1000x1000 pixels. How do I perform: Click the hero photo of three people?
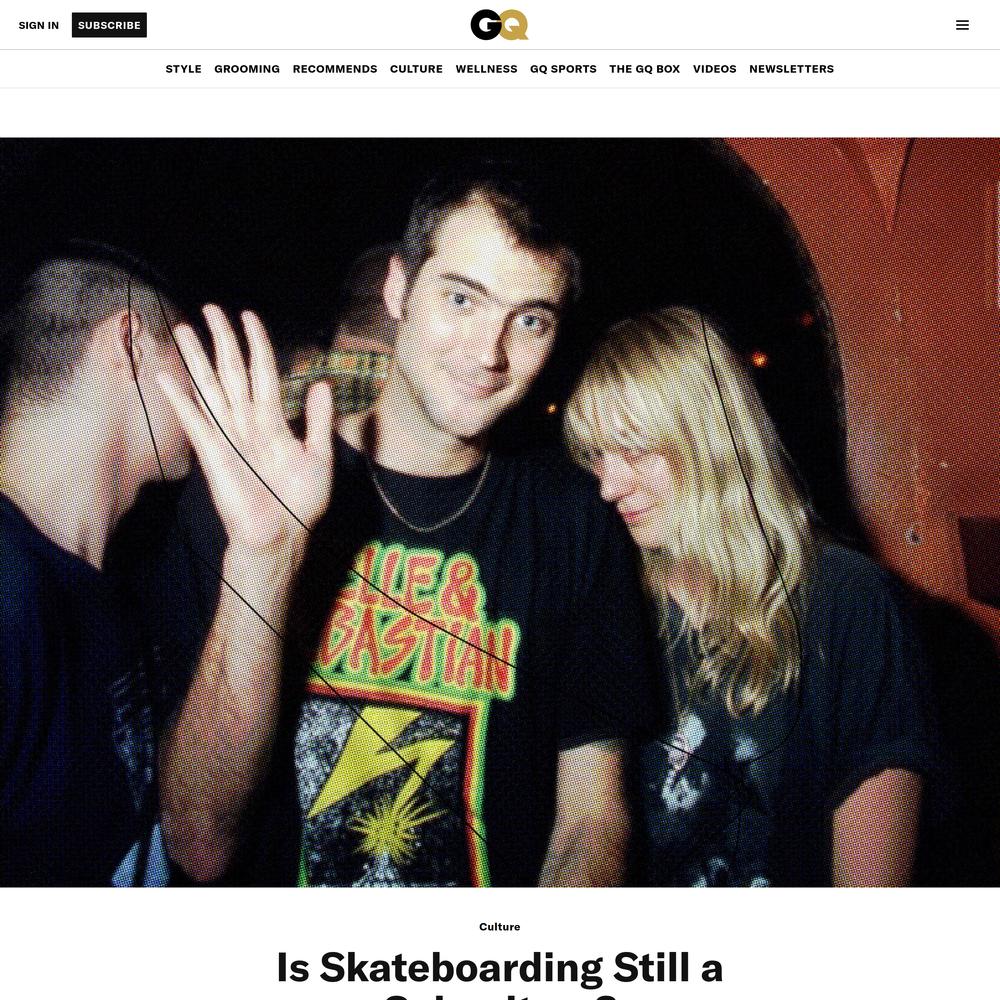click(x=500, y=512)
